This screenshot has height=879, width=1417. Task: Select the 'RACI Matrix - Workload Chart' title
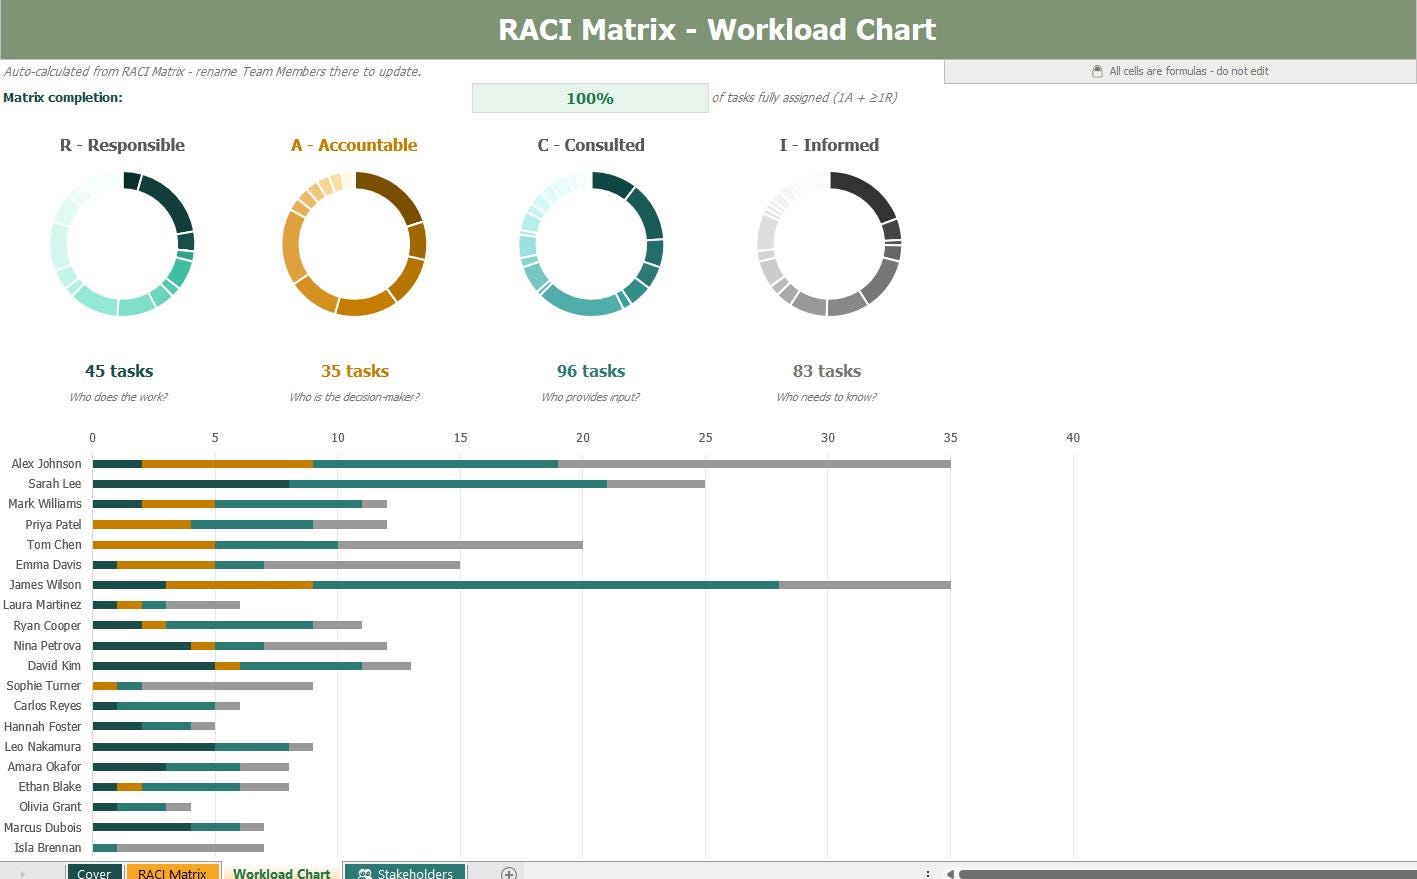pyautogui.click(x=717, y=29)
